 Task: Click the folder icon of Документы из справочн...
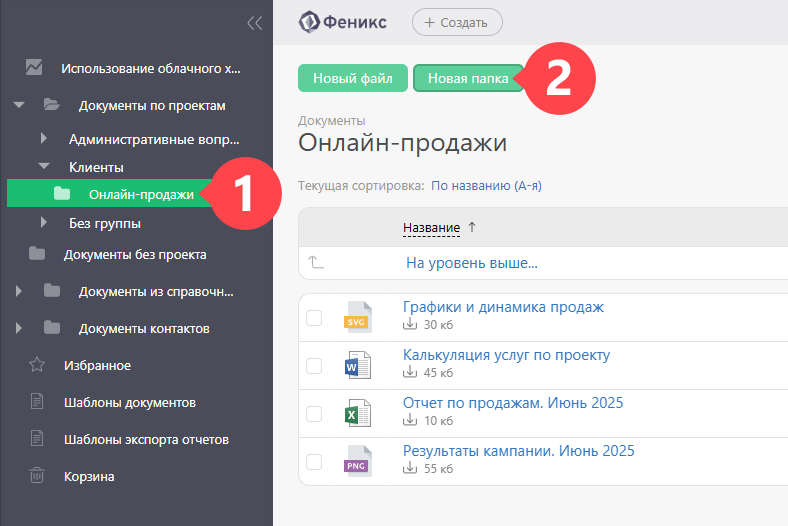click(x=52, y=290)
